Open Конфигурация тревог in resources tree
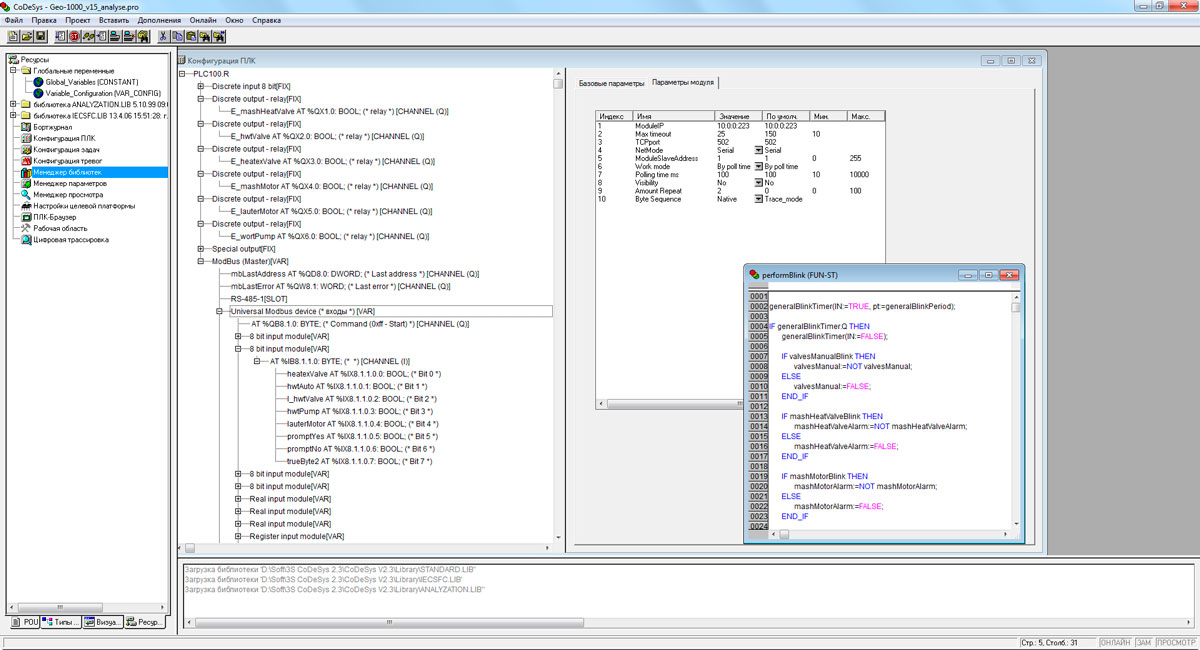The width and height of the screenshot is (1200, 650). tap(68, 160)
